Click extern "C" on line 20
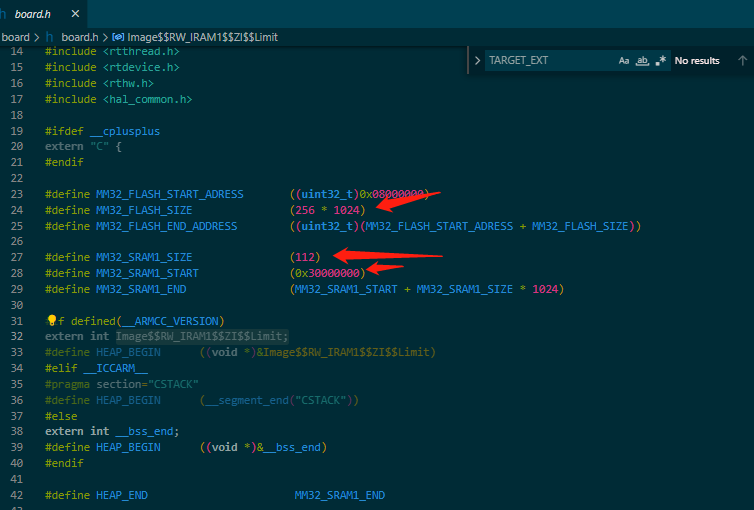The height and width of the screenshot is (510, 754). (x=77, y=146)
